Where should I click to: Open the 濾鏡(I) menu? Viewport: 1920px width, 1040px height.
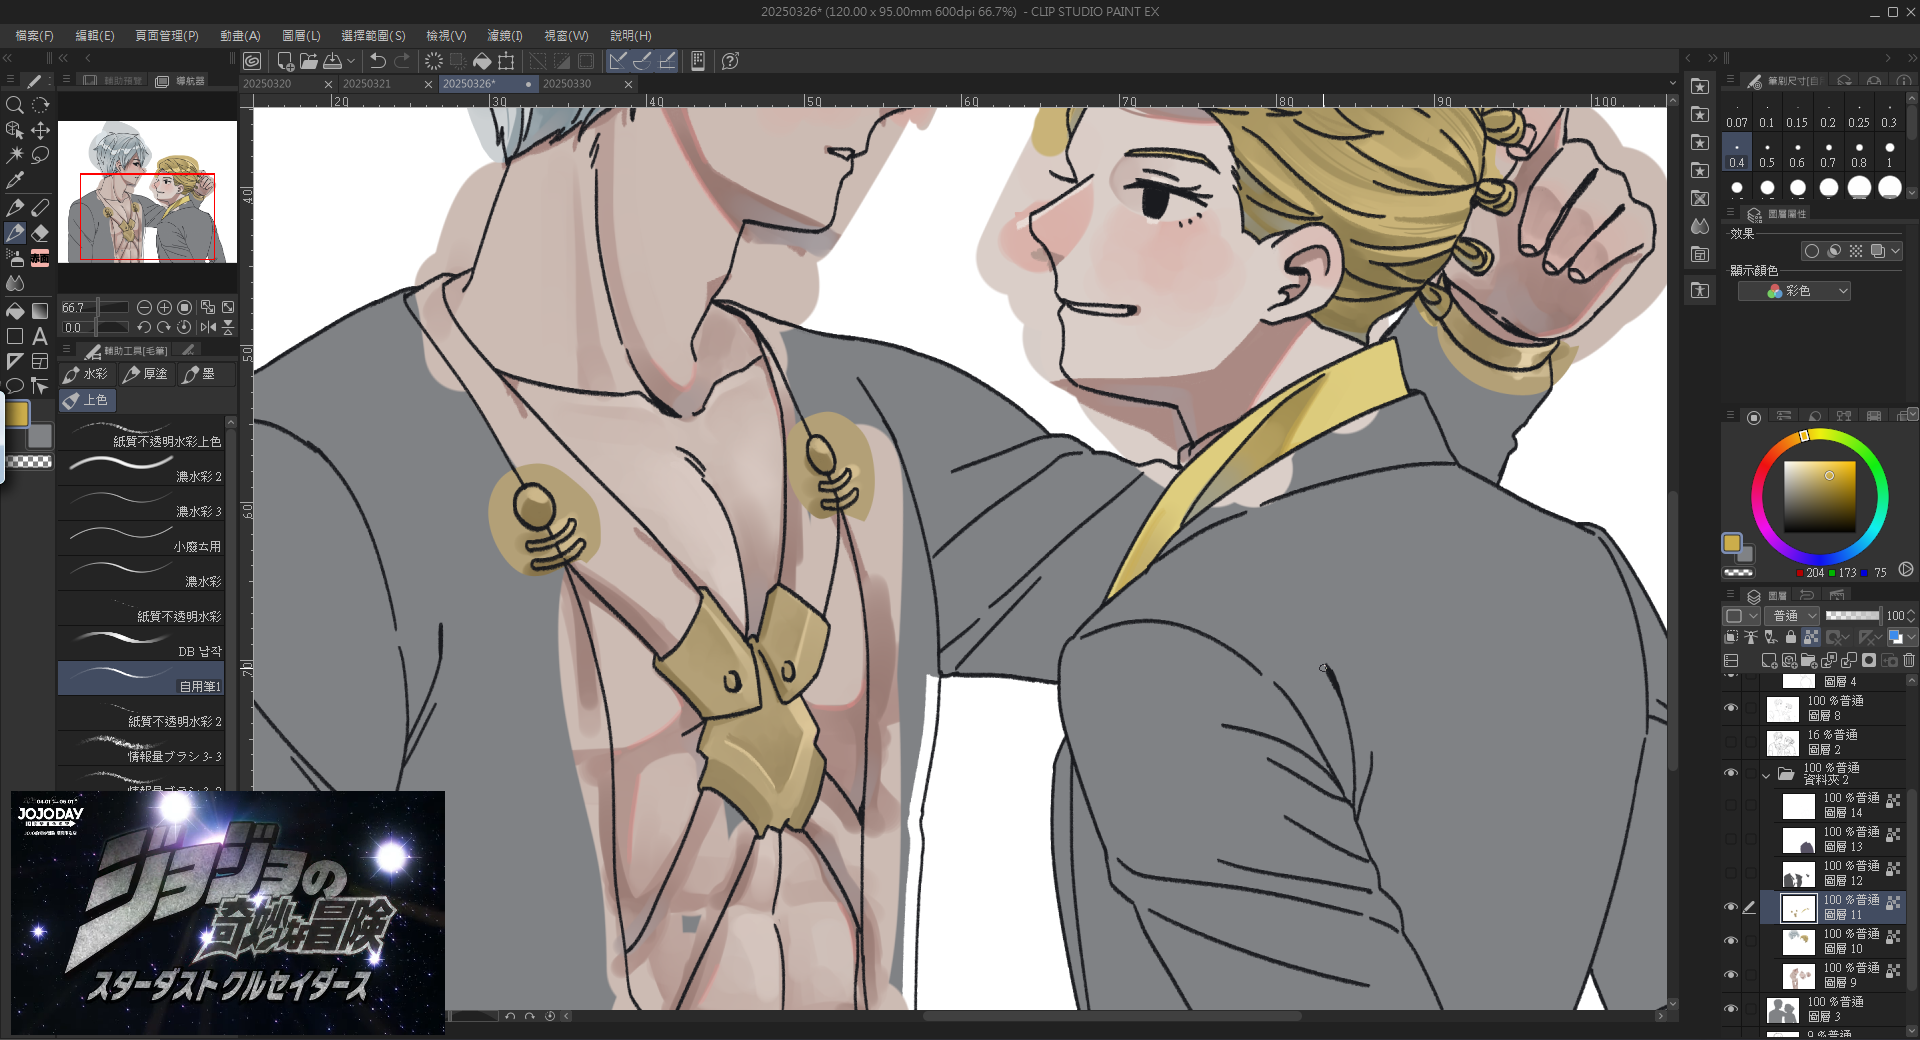point(505,35)
